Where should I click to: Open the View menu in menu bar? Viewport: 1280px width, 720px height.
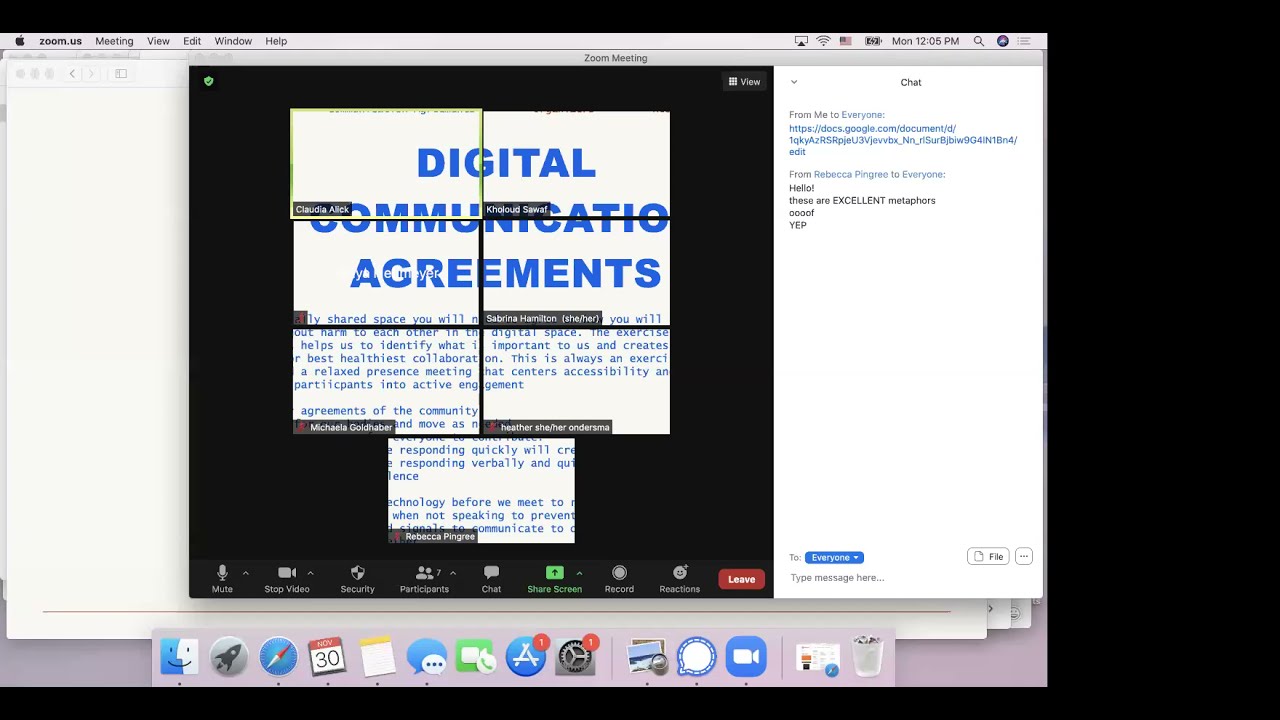(x=158, y=41)
